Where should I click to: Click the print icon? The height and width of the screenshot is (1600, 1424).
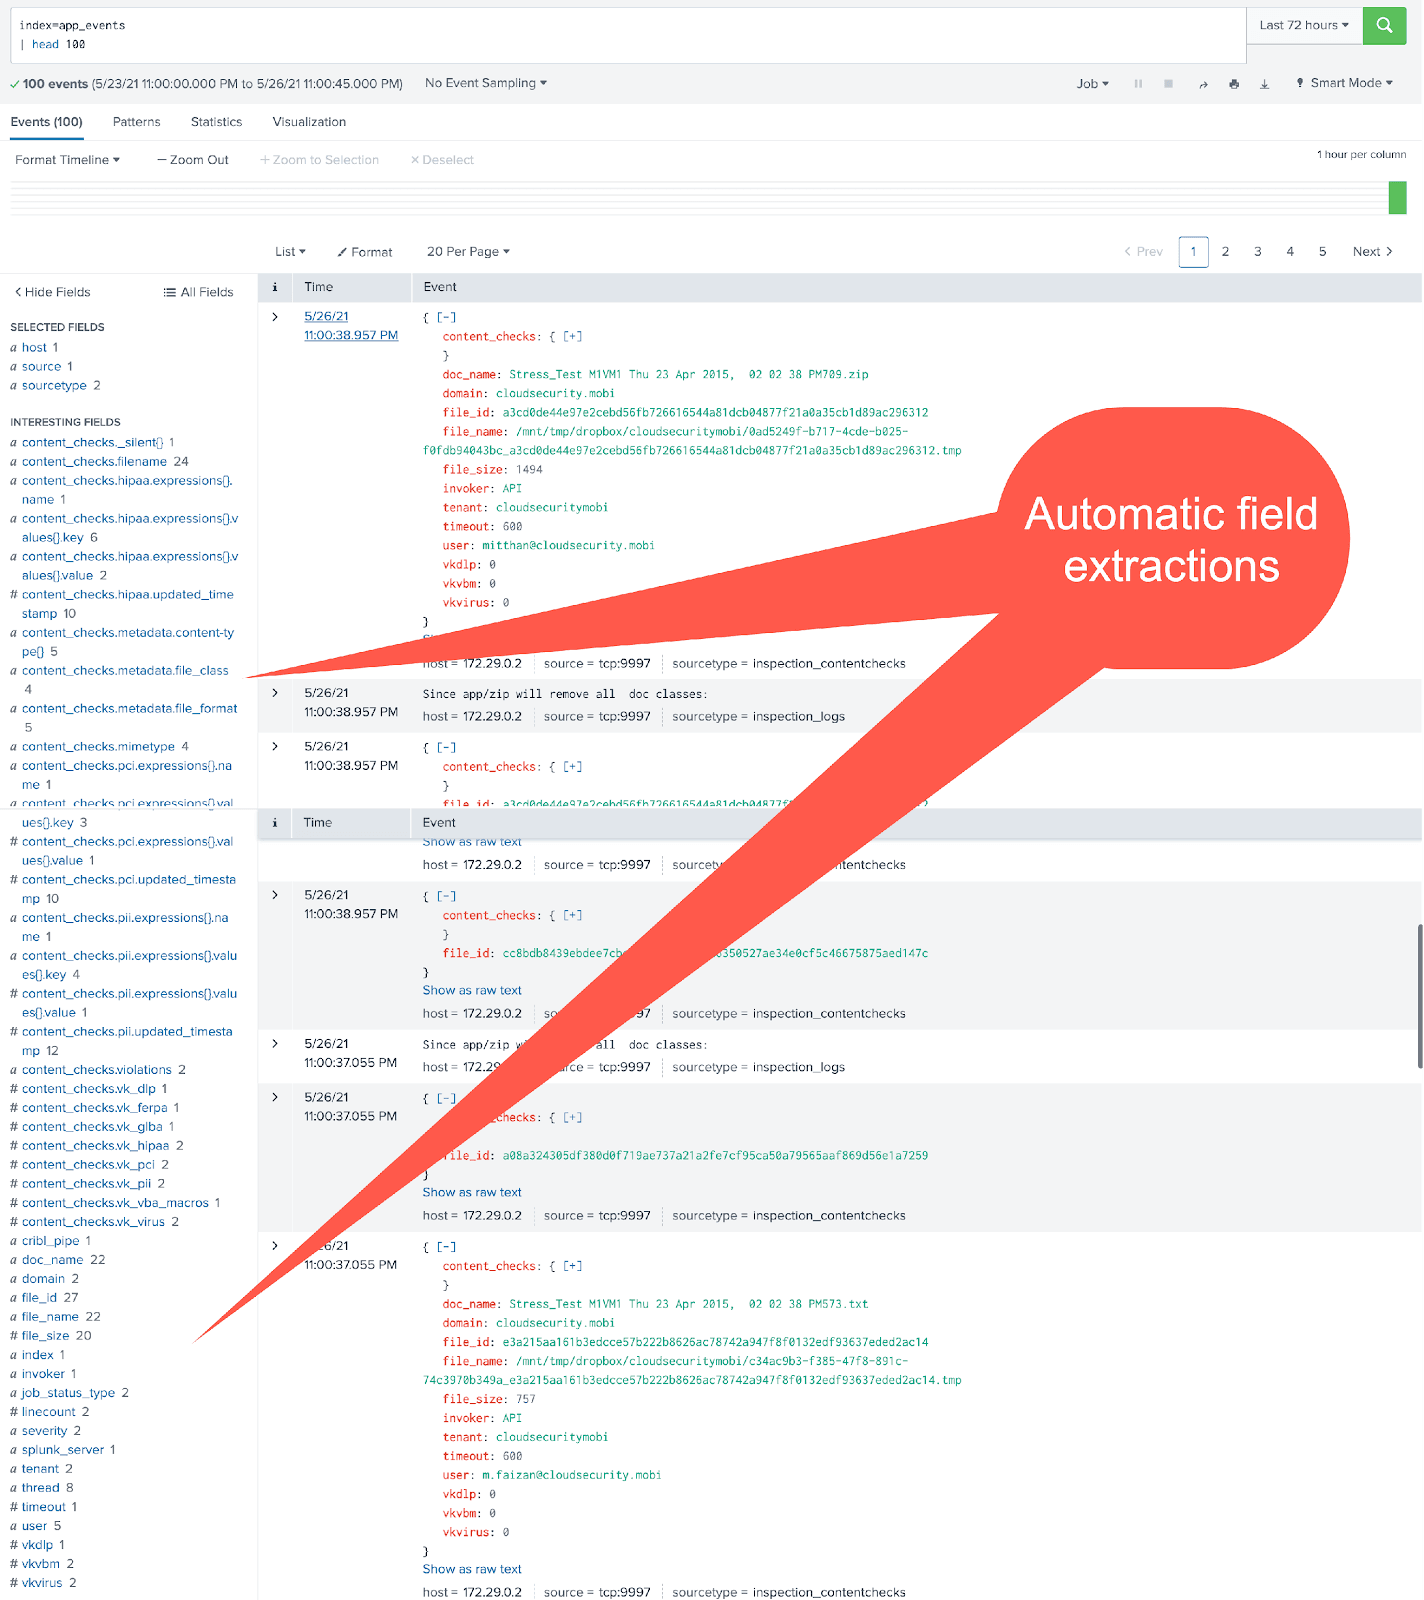click(x=1234, y=84)
